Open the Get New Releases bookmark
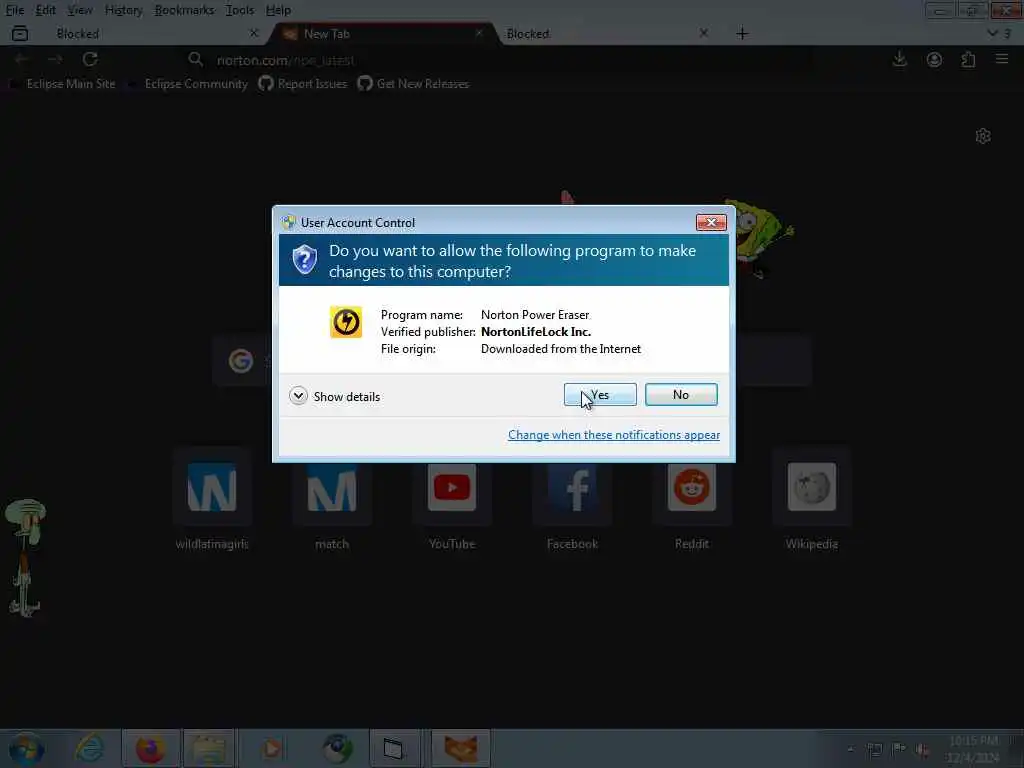 click(413, 84)
